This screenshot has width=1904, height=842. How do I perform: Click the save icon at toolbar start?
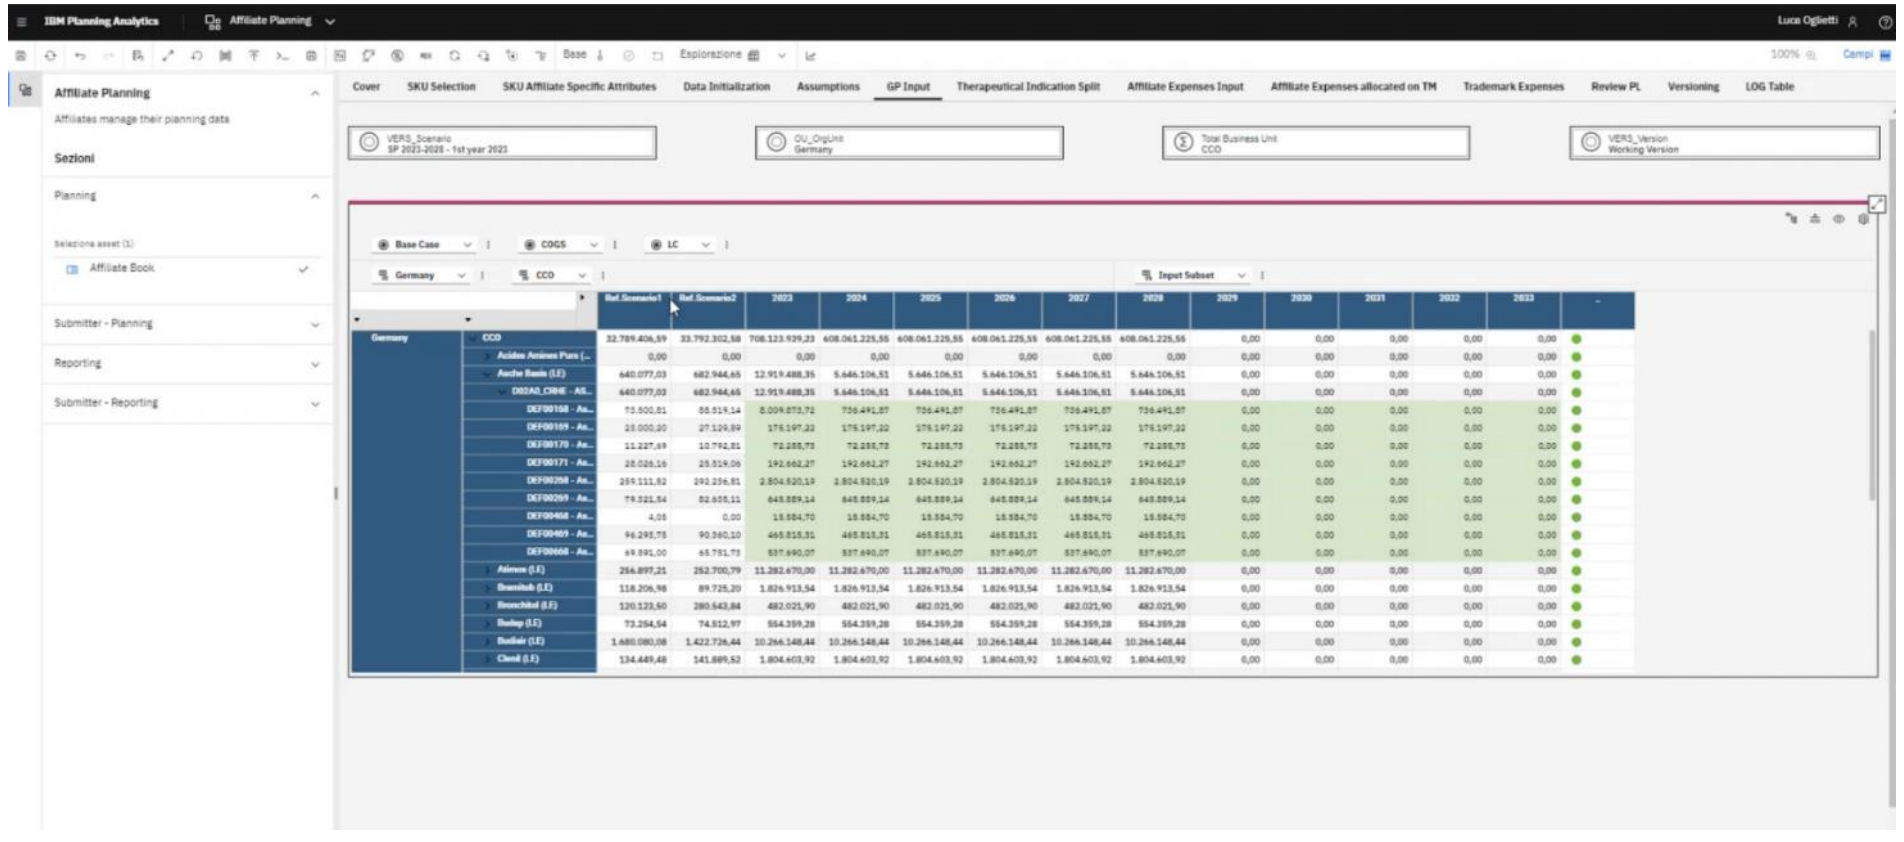[x=21, y=56]
